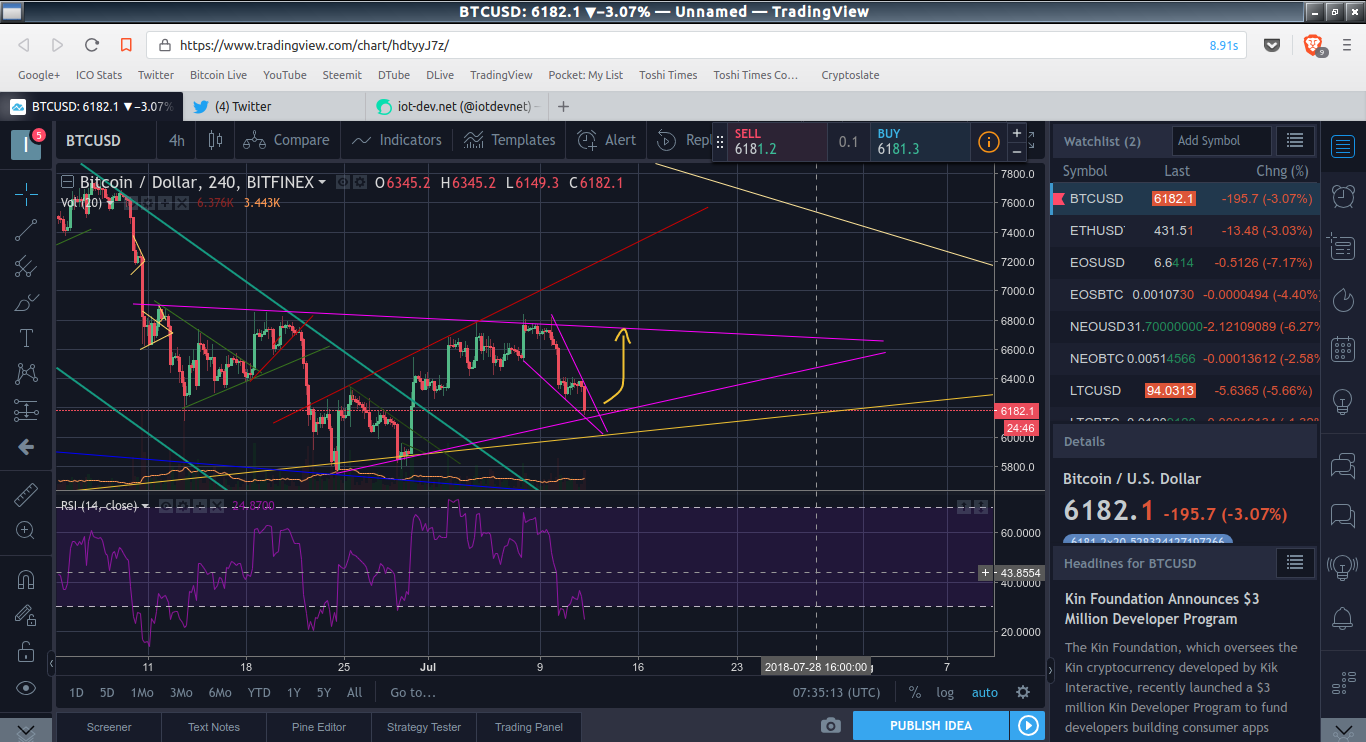Select the Trend Line drawing tool
The width and height of the screenshot is (1366, 742).
(26, 230)
